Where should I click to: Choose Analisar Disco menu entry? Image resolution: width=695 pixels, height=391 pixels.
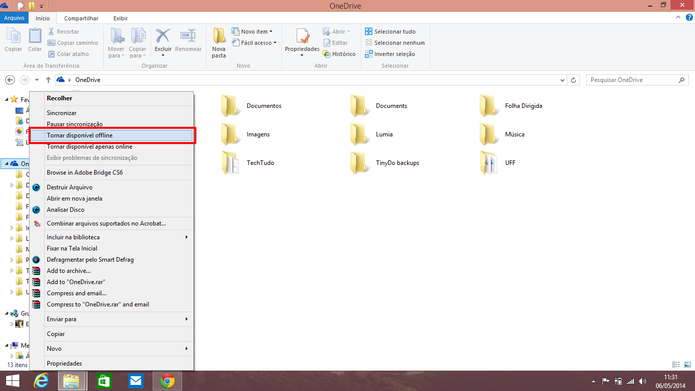(112, 210)
